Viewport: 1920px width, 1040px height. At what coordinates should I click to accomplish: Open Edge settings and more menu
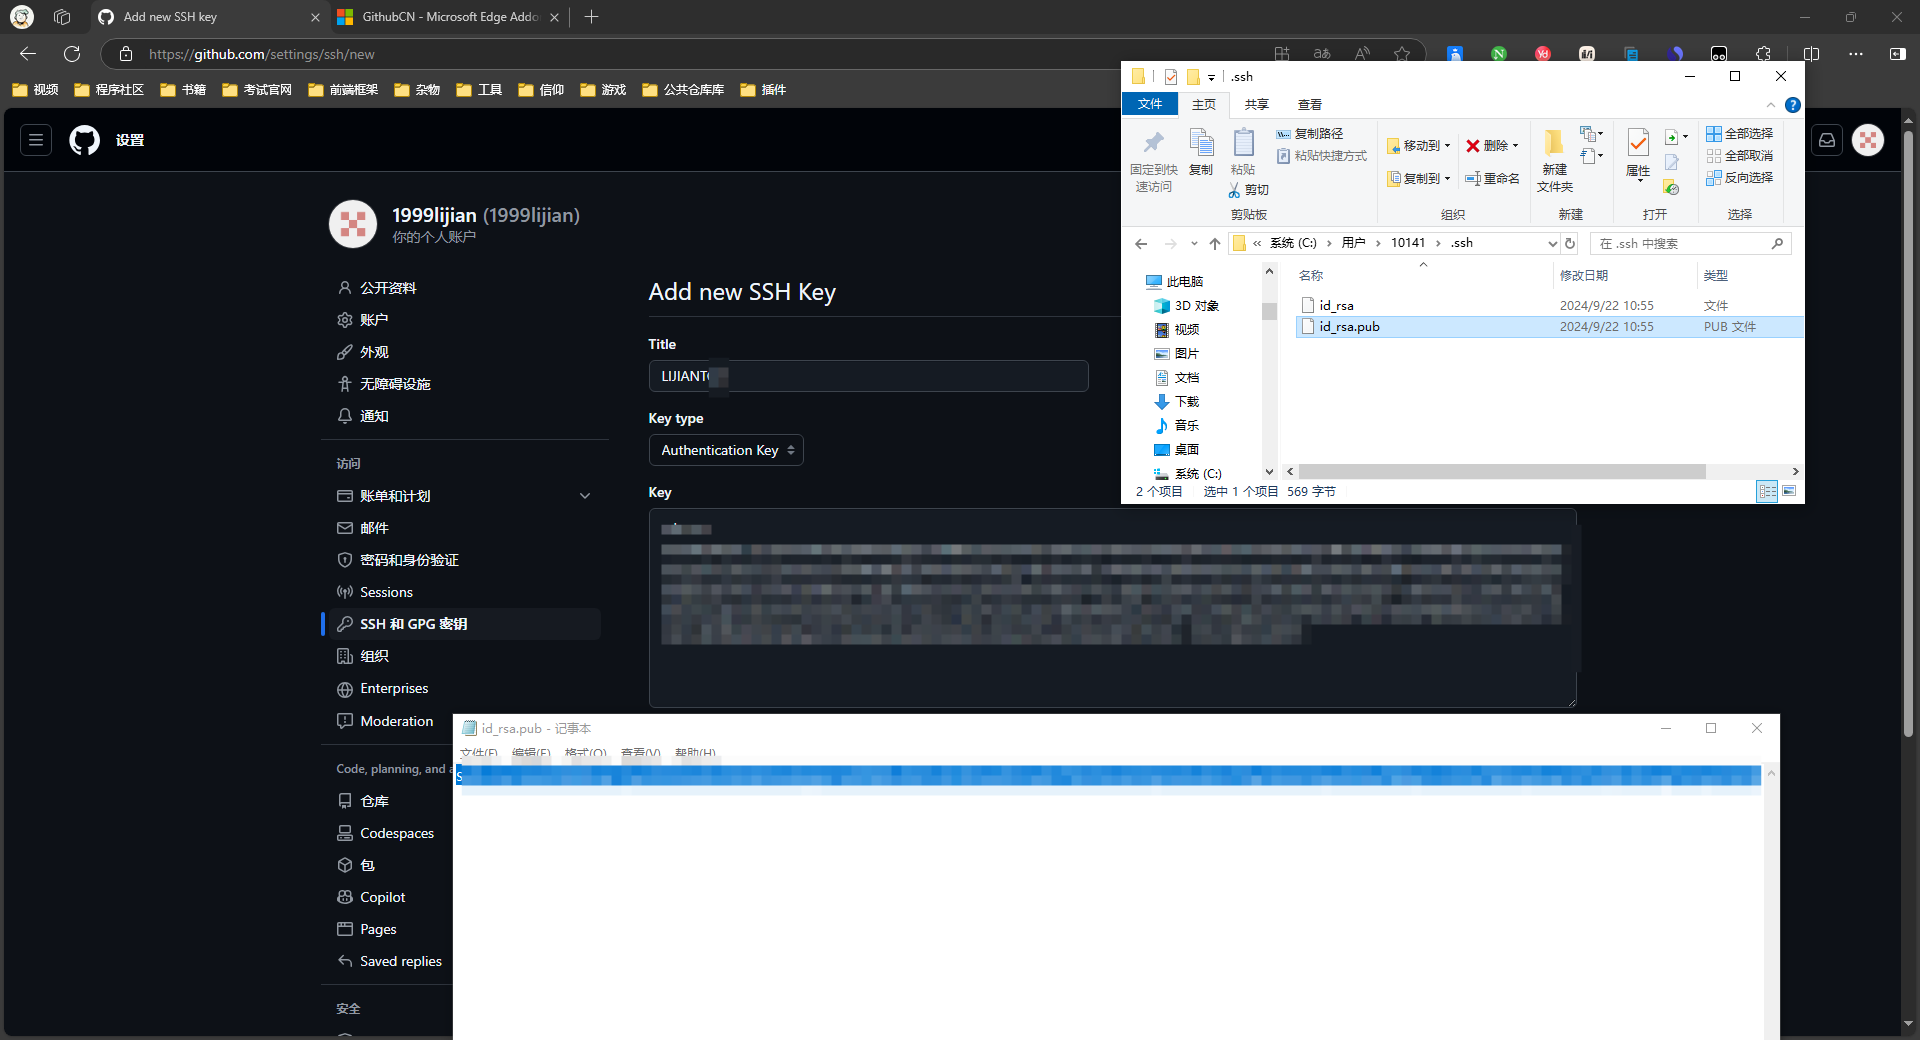[x=1856, y=54]
